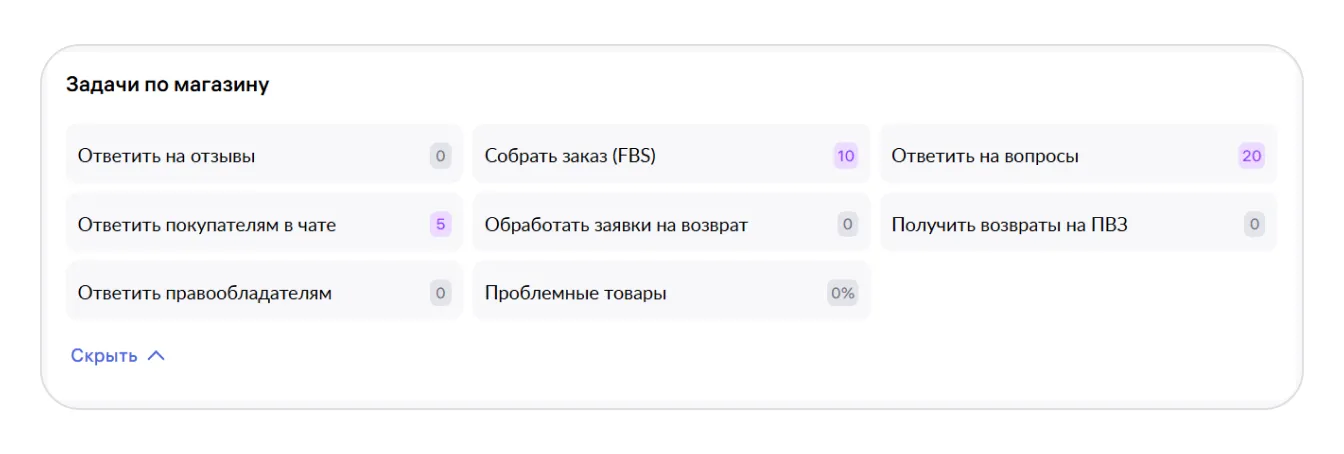Collapse the tasks with the Скрыть link
Image resolution: width=1344 pixels, height=454 pixels.
pos(104,356)
